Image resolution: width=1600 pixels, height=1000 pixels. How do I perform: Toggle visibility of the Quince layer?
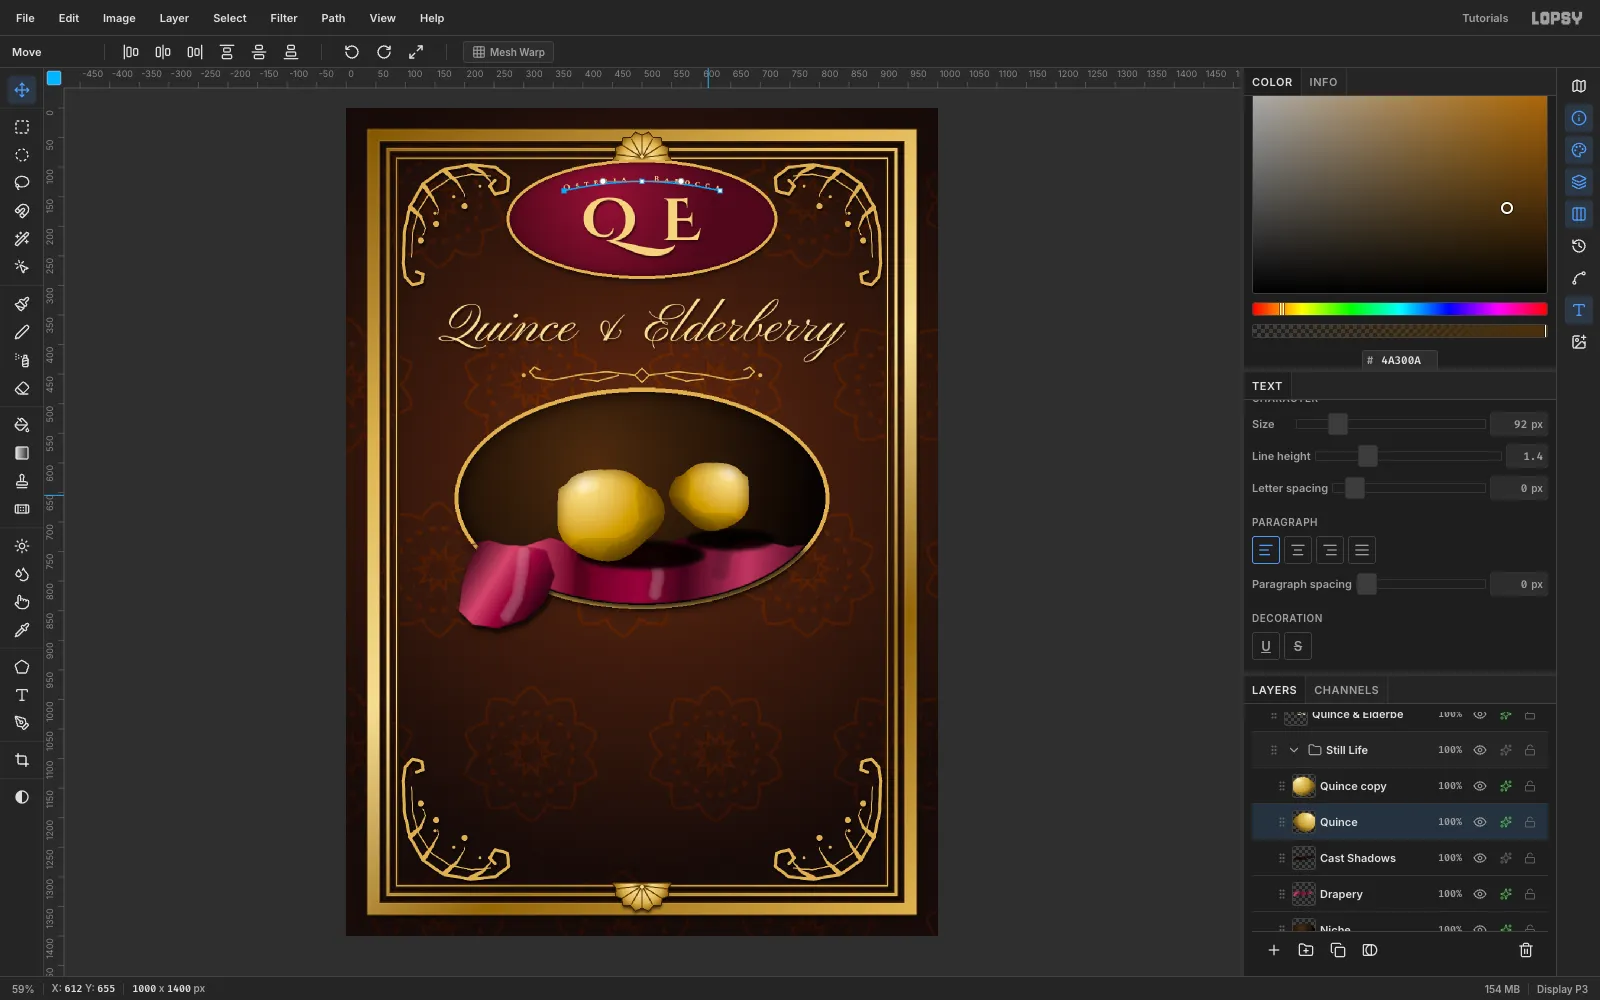coord(1480,822)
